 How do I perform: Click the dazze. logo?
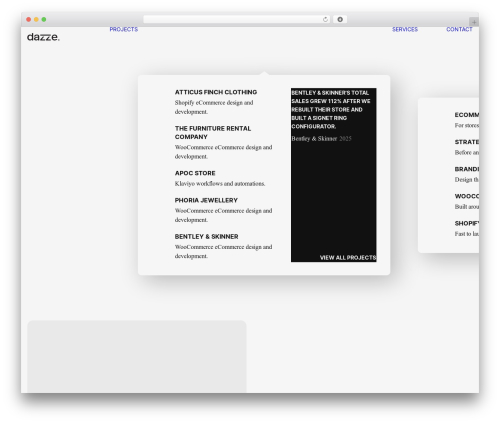(43, 37)
